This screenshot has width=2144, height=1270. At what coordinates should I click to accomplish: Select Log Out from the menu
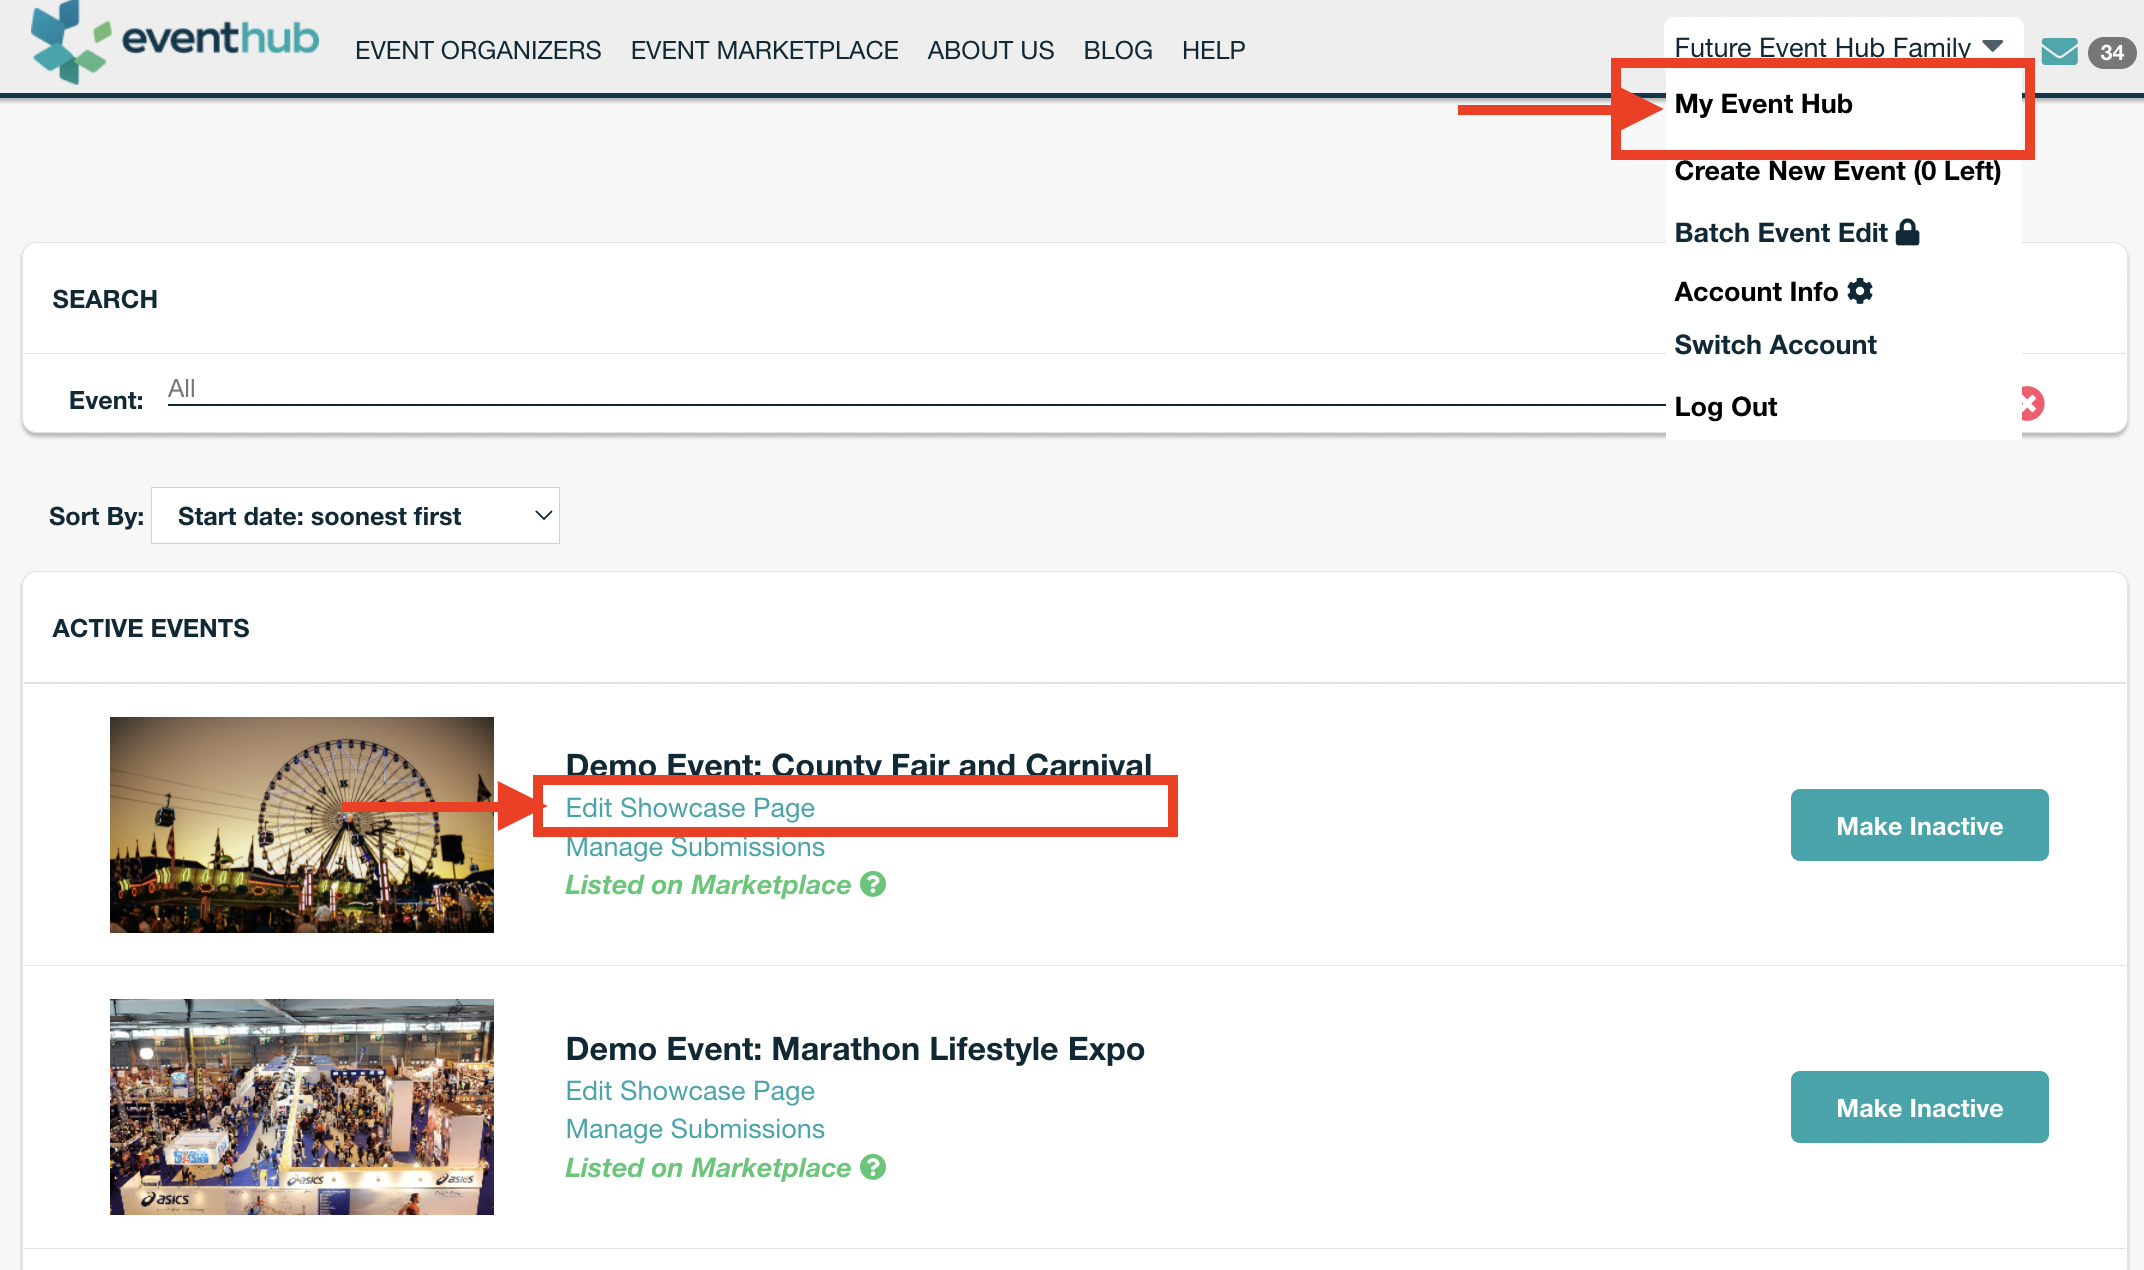1726,407
